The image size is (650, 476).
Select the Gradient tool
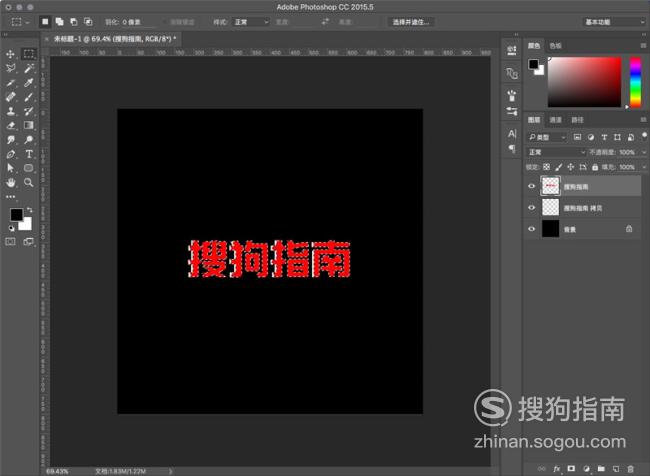pos(29,125)
